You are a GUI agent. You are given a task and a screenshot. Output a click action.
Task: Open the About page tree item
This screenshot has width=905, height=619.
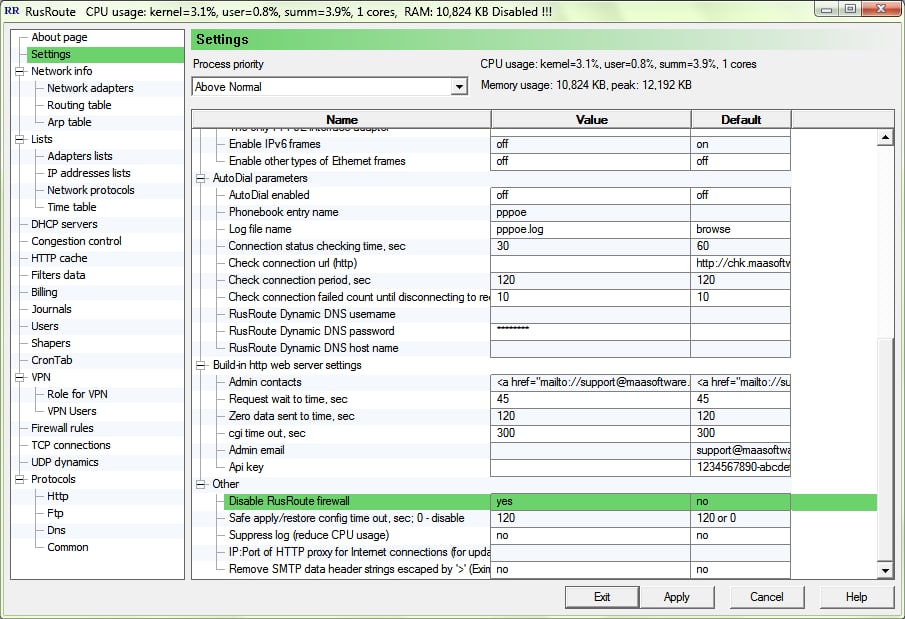[59, 37]
